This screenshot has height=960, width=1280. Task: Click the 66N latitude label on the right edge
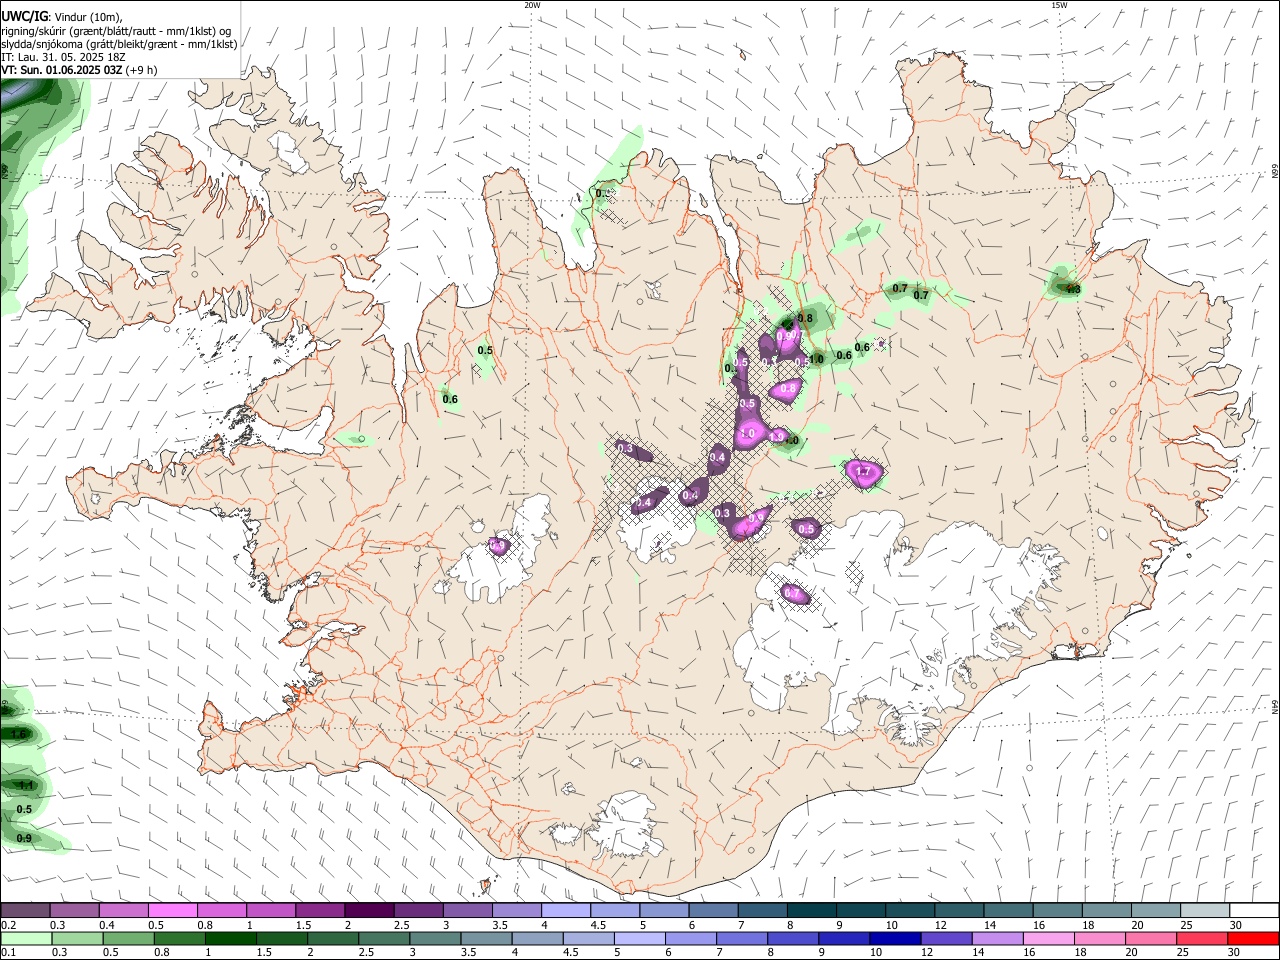tap(1275, 172)
